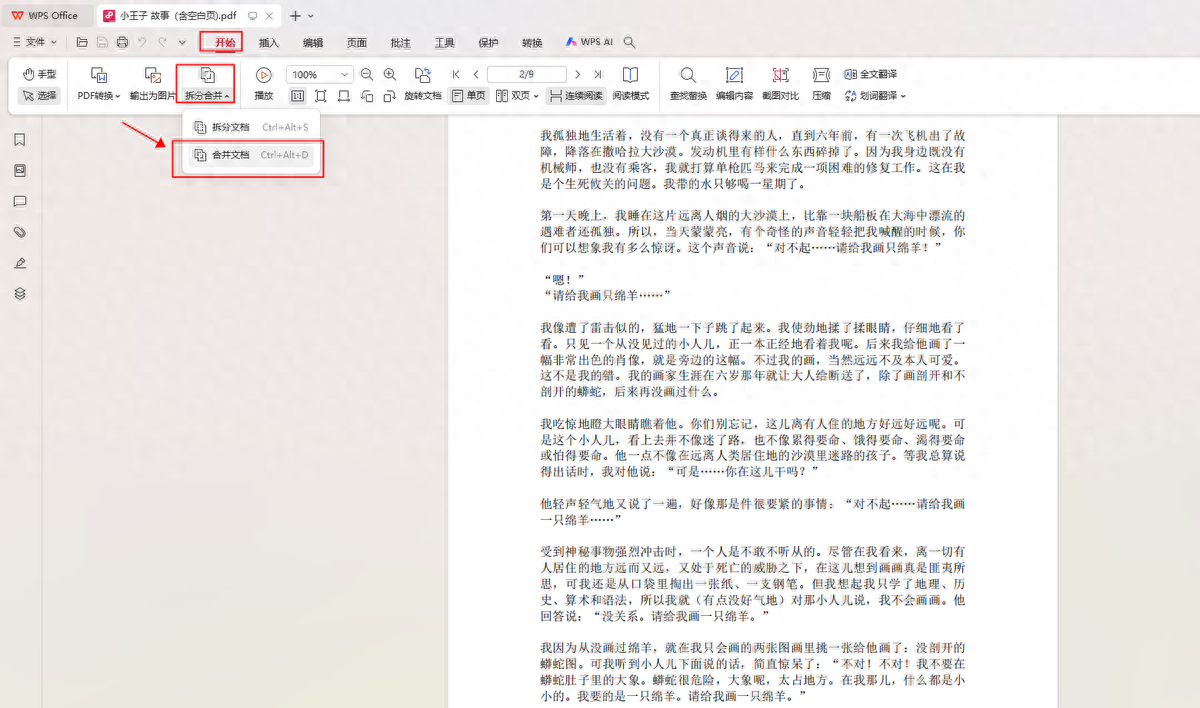Switch to the 转换 tab

(x=532, y=43)
